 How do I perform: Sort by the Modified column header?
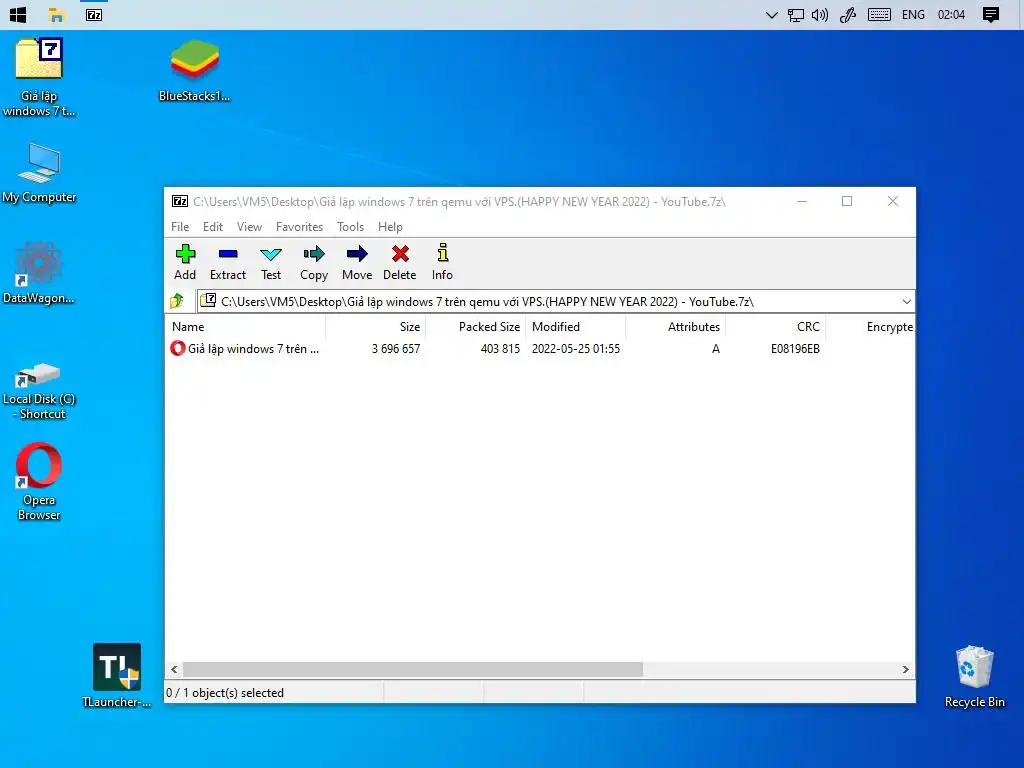[575, 327]
